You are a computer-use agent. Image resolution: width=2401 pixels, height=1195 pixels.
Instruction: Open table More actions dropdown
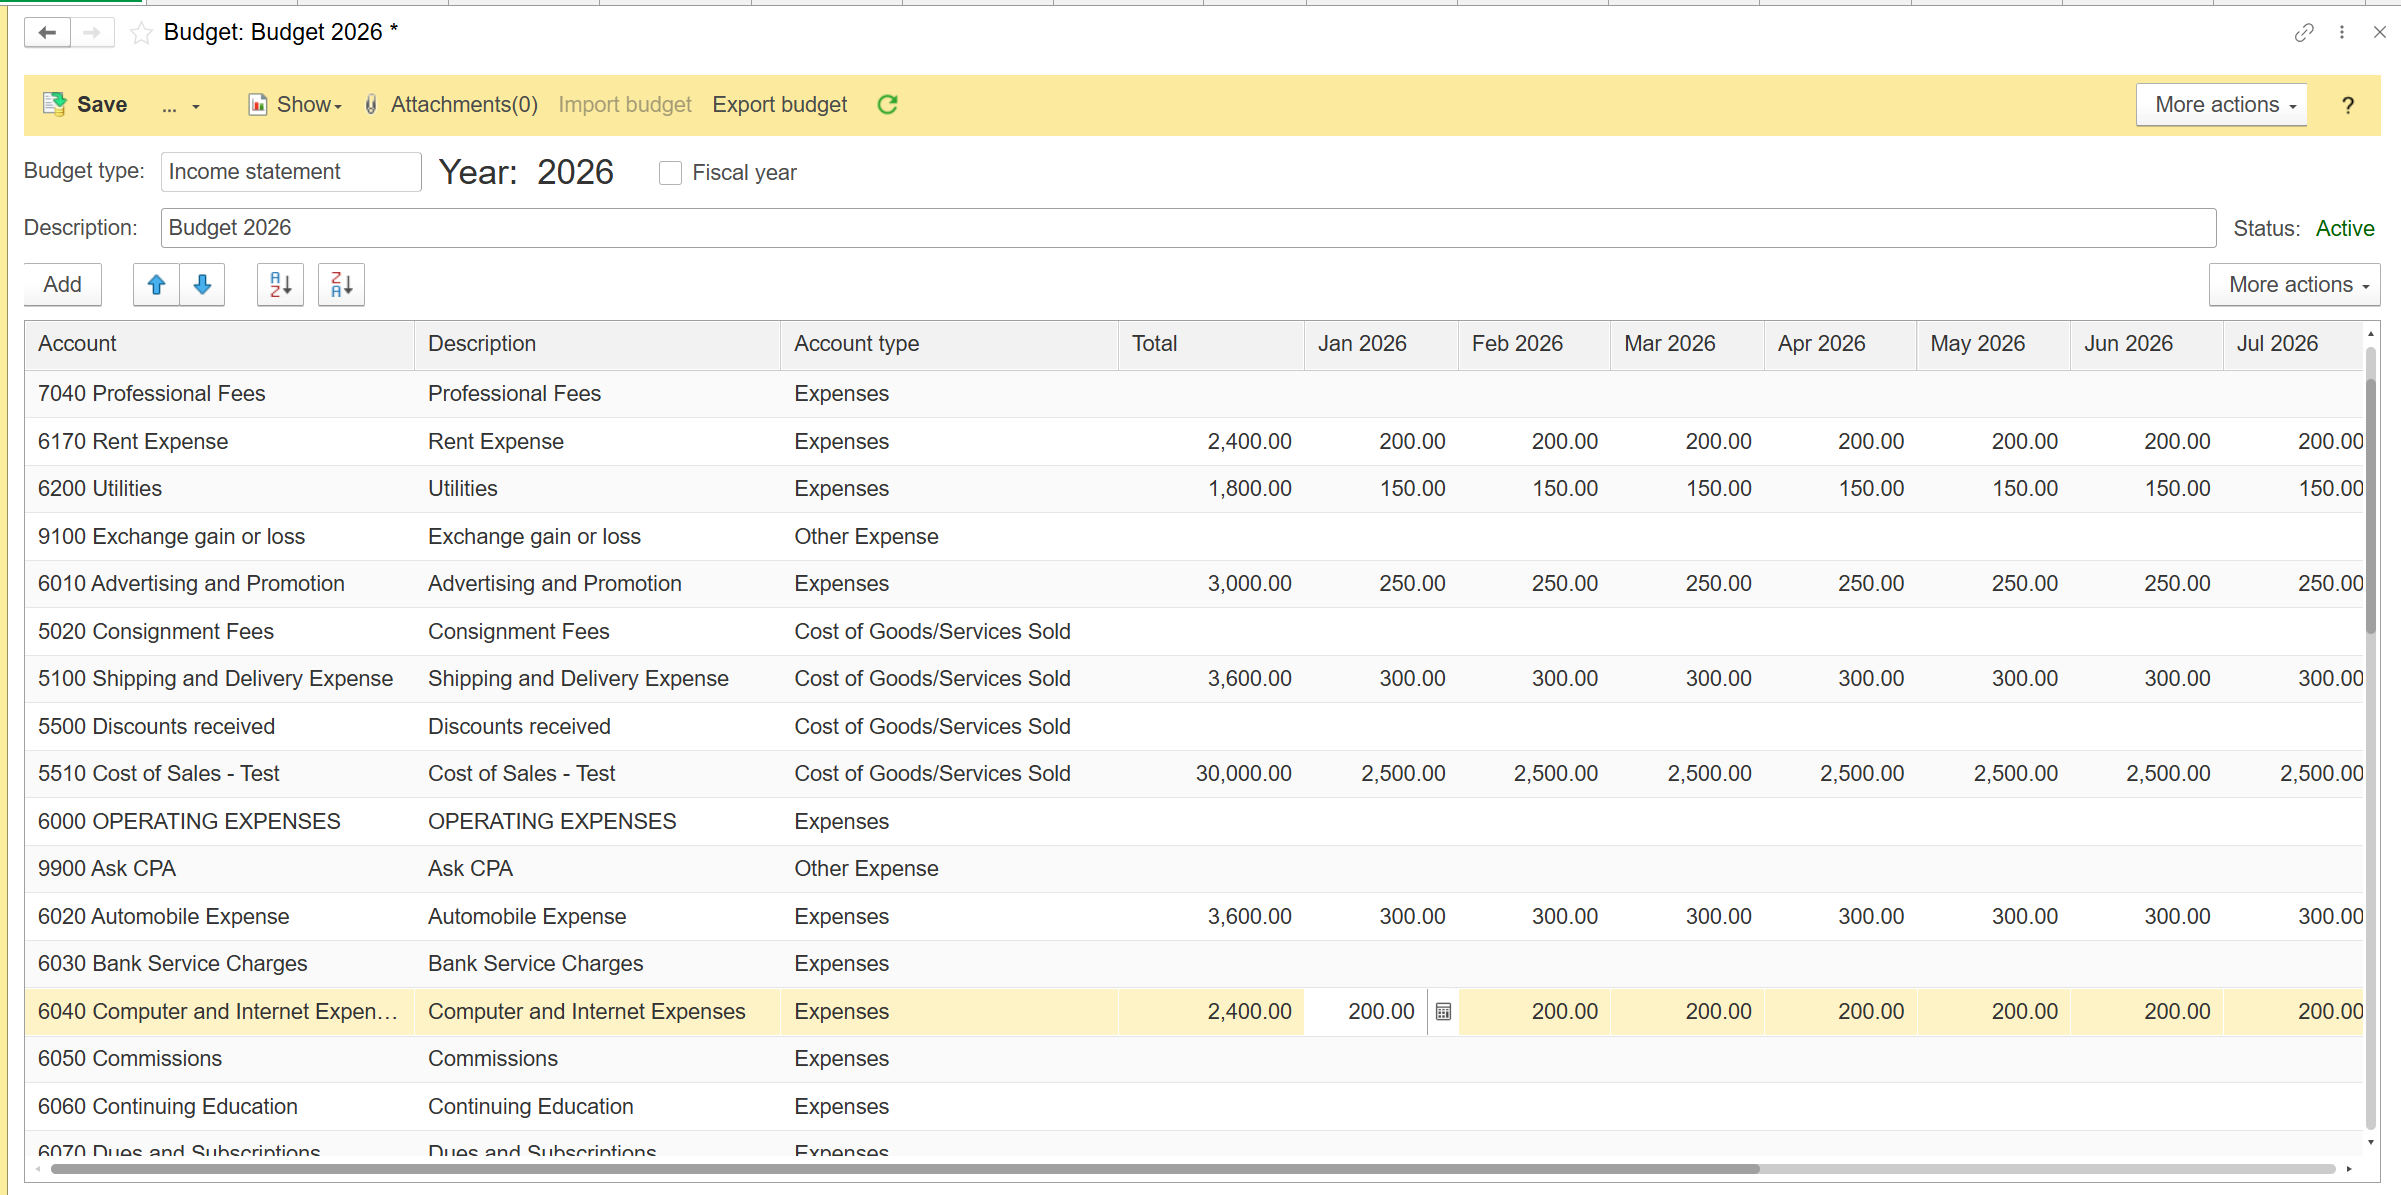(x=2294, y=285)
